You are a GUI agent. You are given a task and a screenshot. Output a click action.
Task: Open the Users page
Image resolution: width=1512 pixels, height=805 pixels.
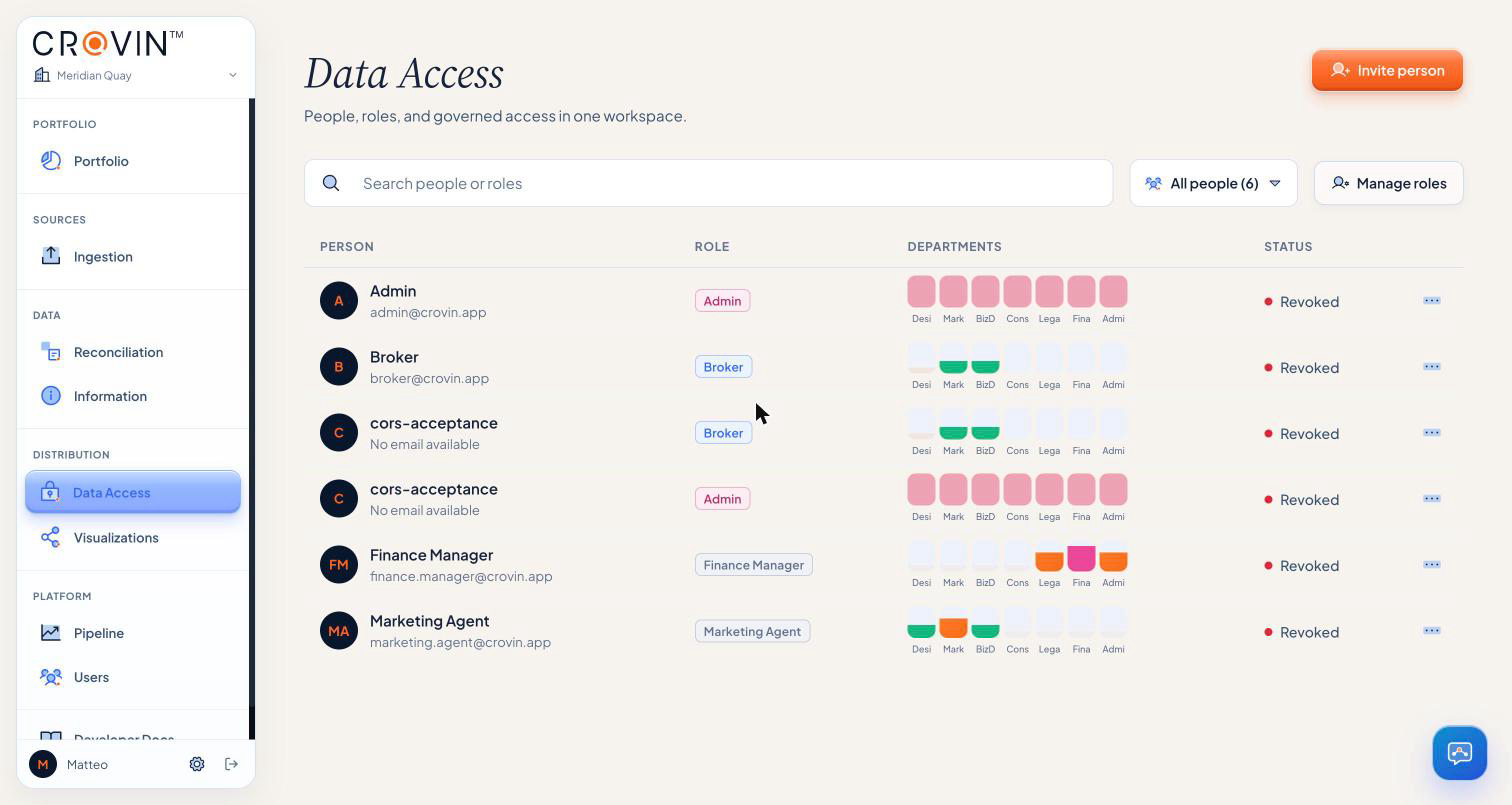(x=133, y=677)
